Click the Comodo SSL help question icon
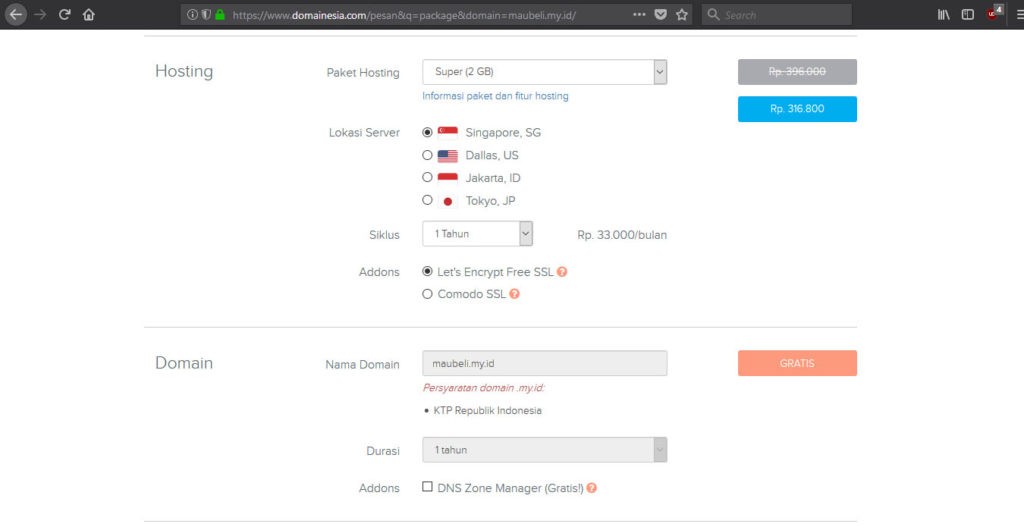The image size is (1024, 527). click(x=515, y=294)
